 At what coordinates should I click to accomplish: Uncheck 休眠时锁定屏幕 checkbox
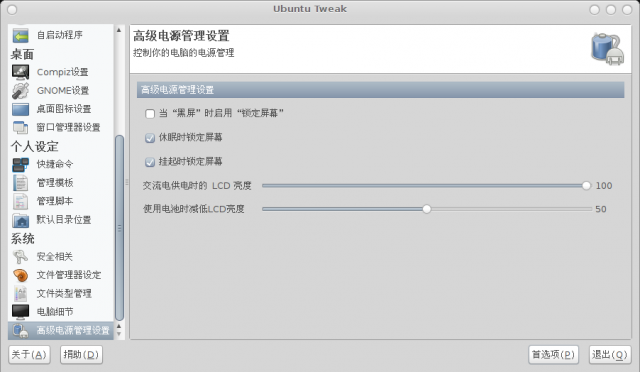pyautogui.click(x=150, y=138)
